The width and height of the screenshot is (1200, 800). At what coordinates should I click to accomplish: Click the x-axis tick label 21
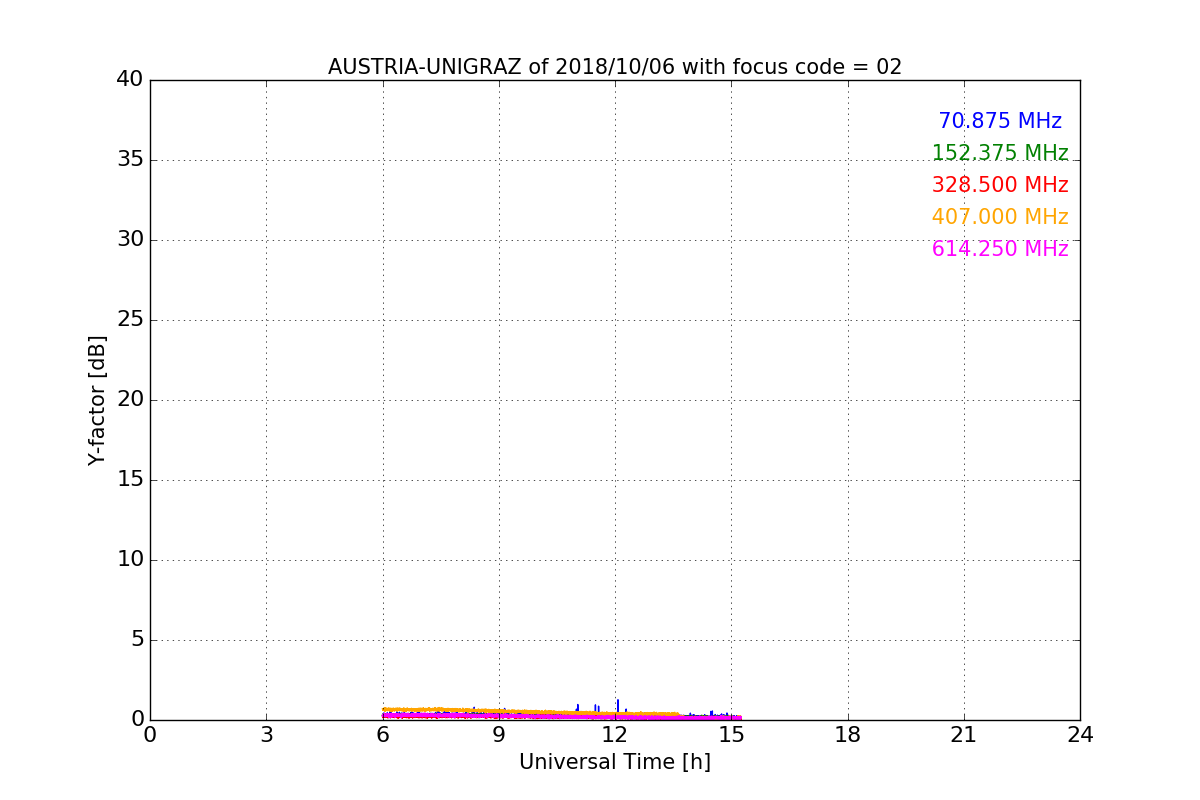[964, 735]
